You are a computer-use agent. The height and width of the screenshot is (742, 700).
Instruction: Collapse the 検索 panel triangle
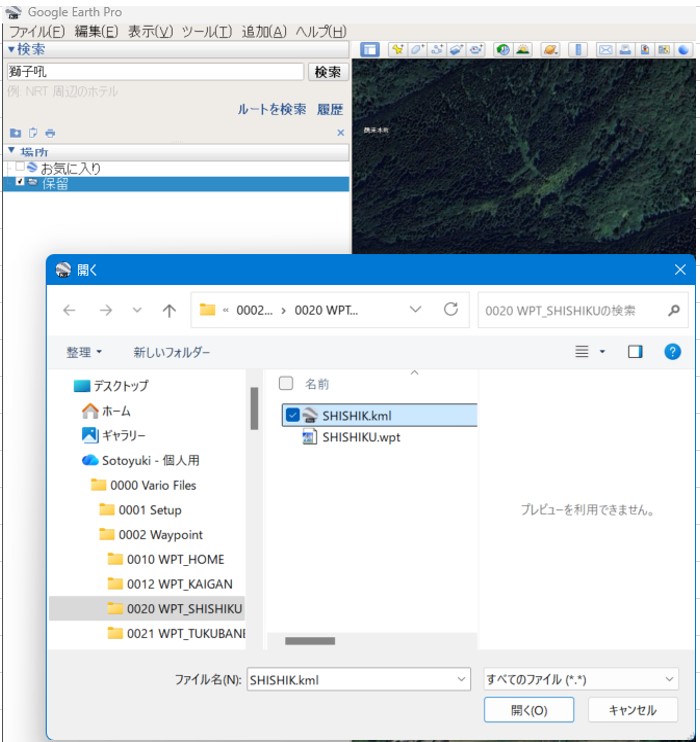(11, 49)
